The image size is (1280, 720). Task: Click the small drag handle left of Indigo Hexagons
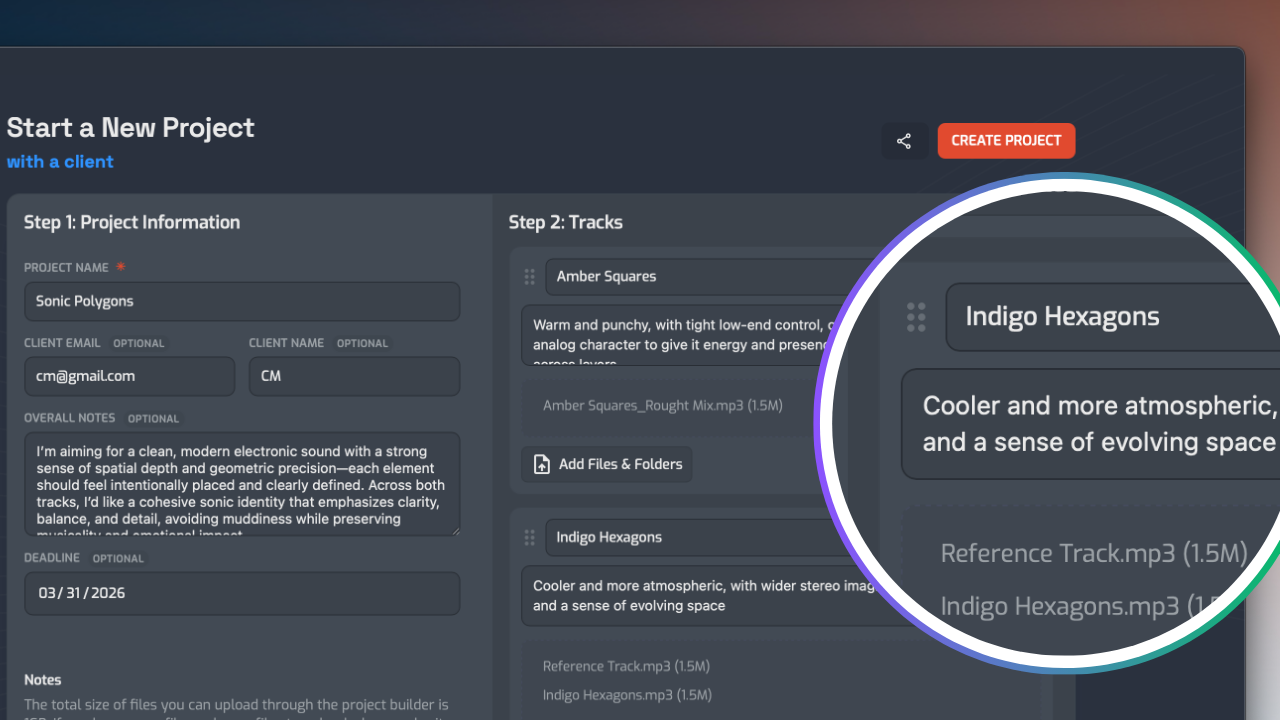(530, 538)
